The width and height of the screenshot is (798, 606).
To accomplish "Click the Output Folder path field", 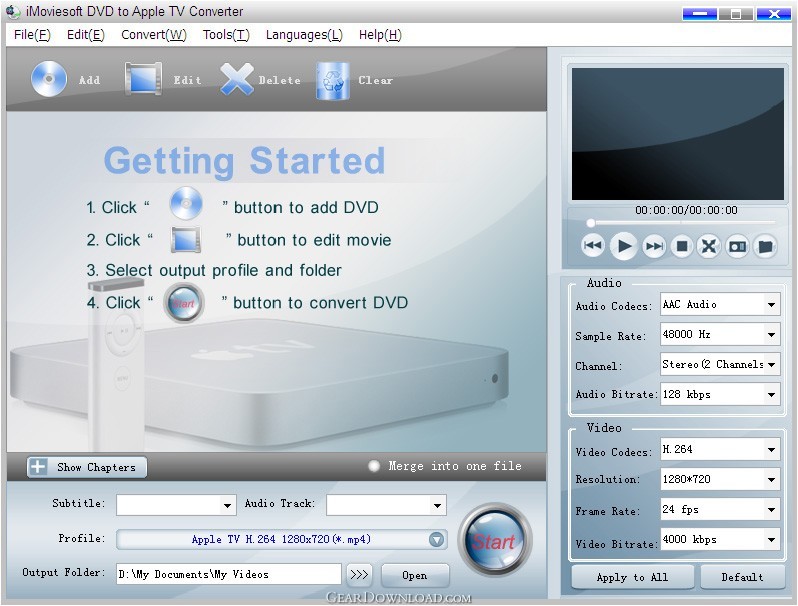I will coord(229,574).
